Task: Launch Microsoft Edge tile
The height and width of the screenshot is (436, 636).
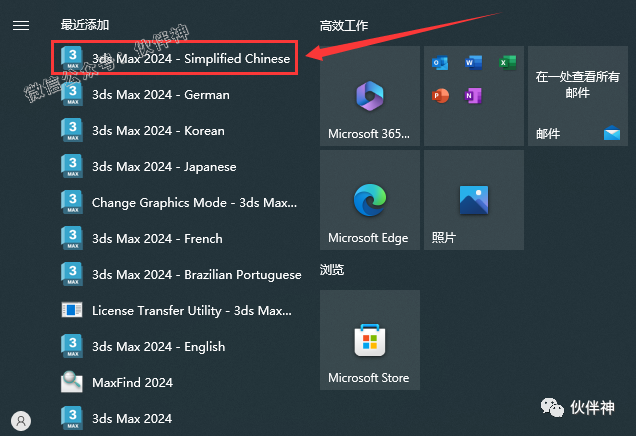Action: [370, 200]
